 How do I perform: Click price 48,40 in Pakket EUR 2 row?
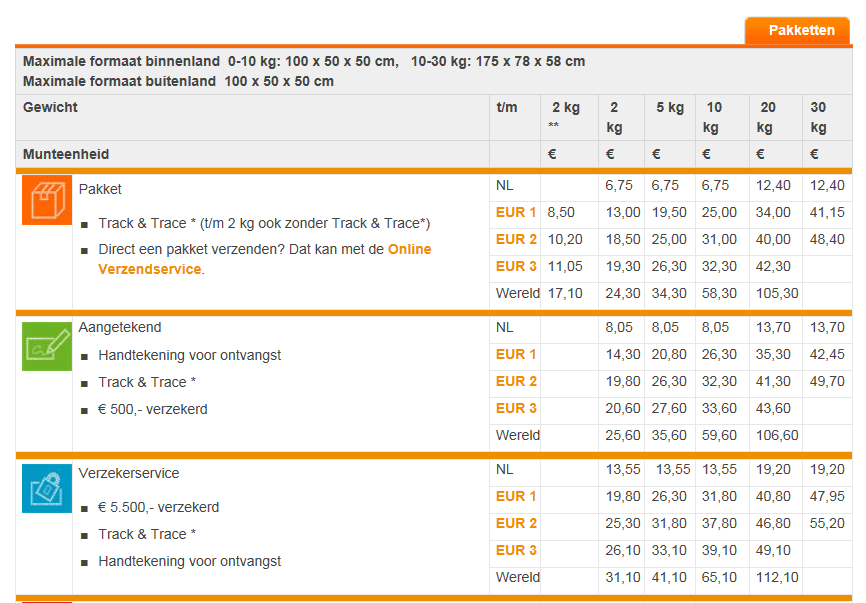tap(827, 240)
